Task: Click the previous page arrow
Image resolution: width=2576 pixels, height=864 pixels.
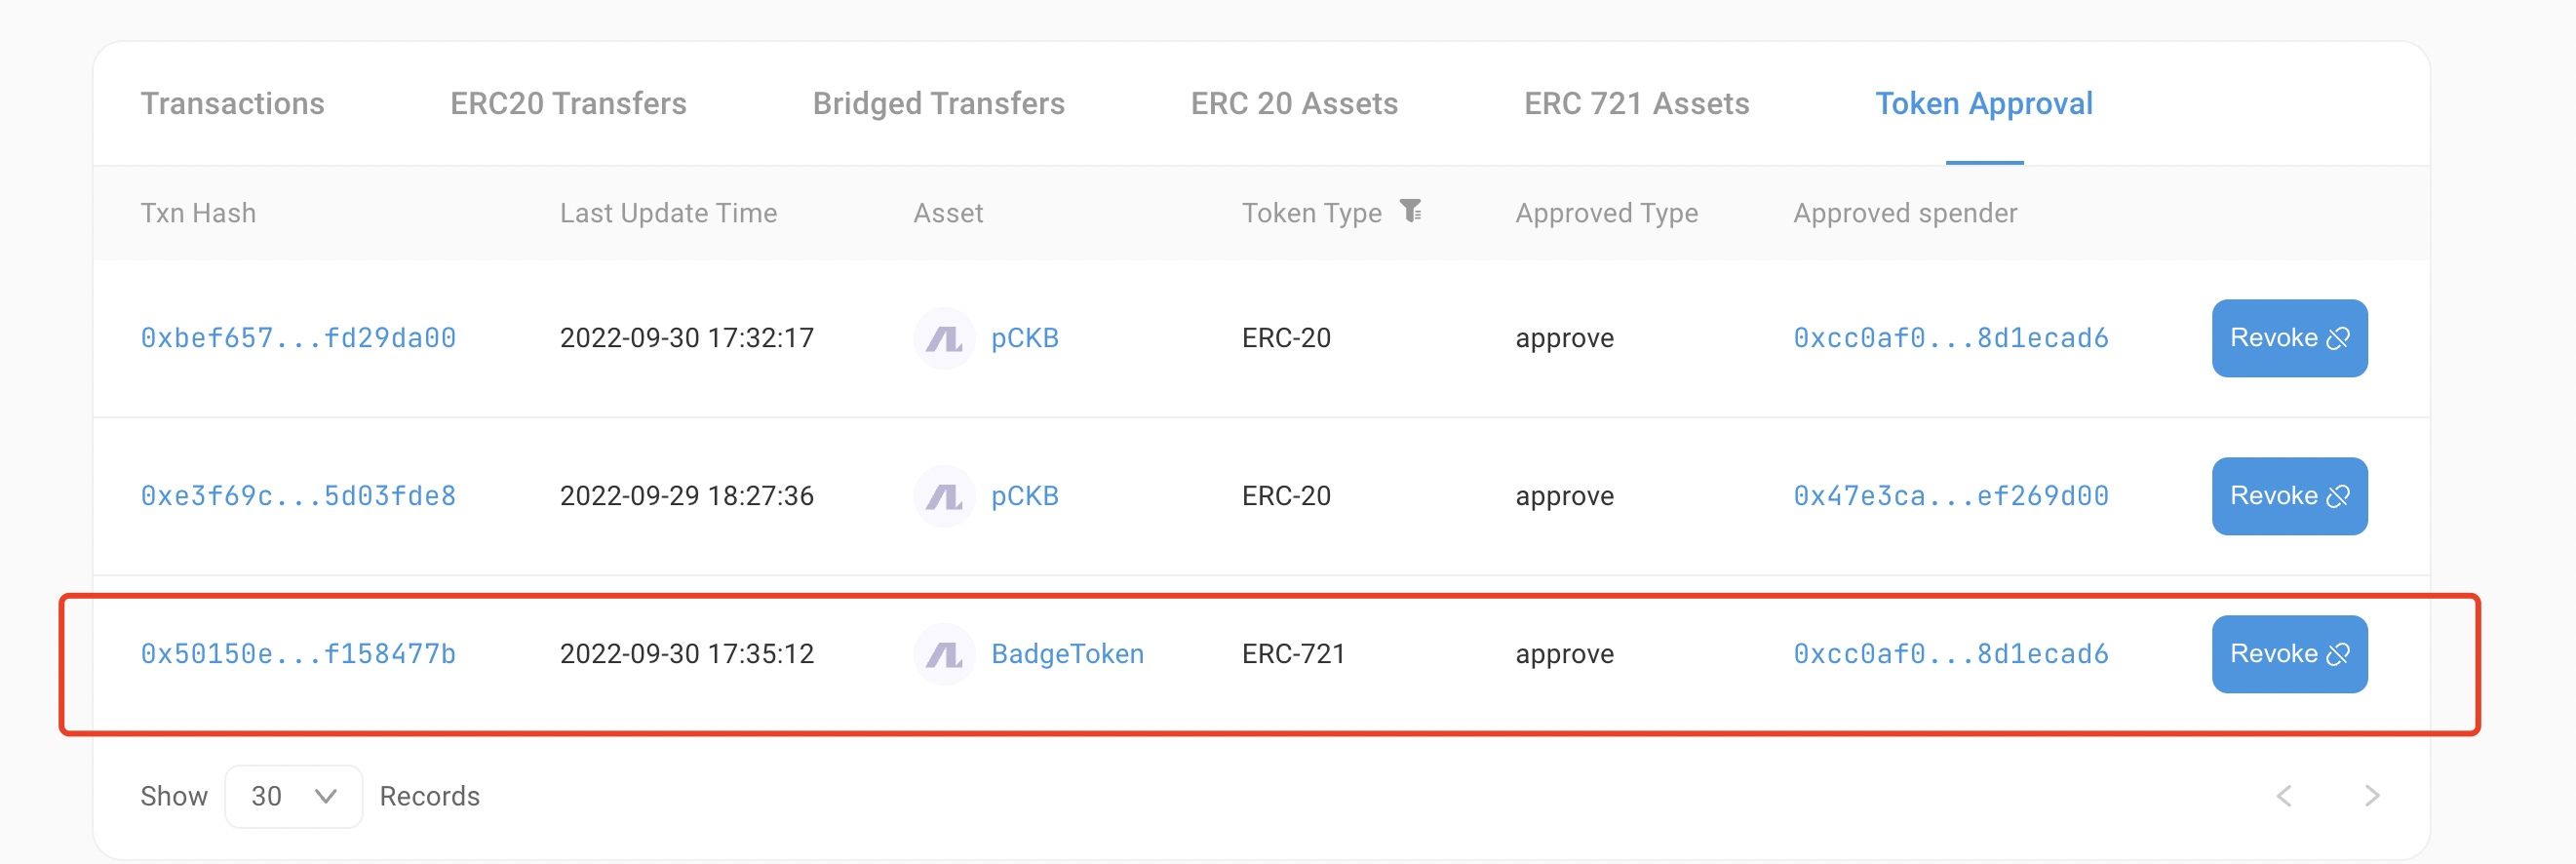Action: point(2284,796)
